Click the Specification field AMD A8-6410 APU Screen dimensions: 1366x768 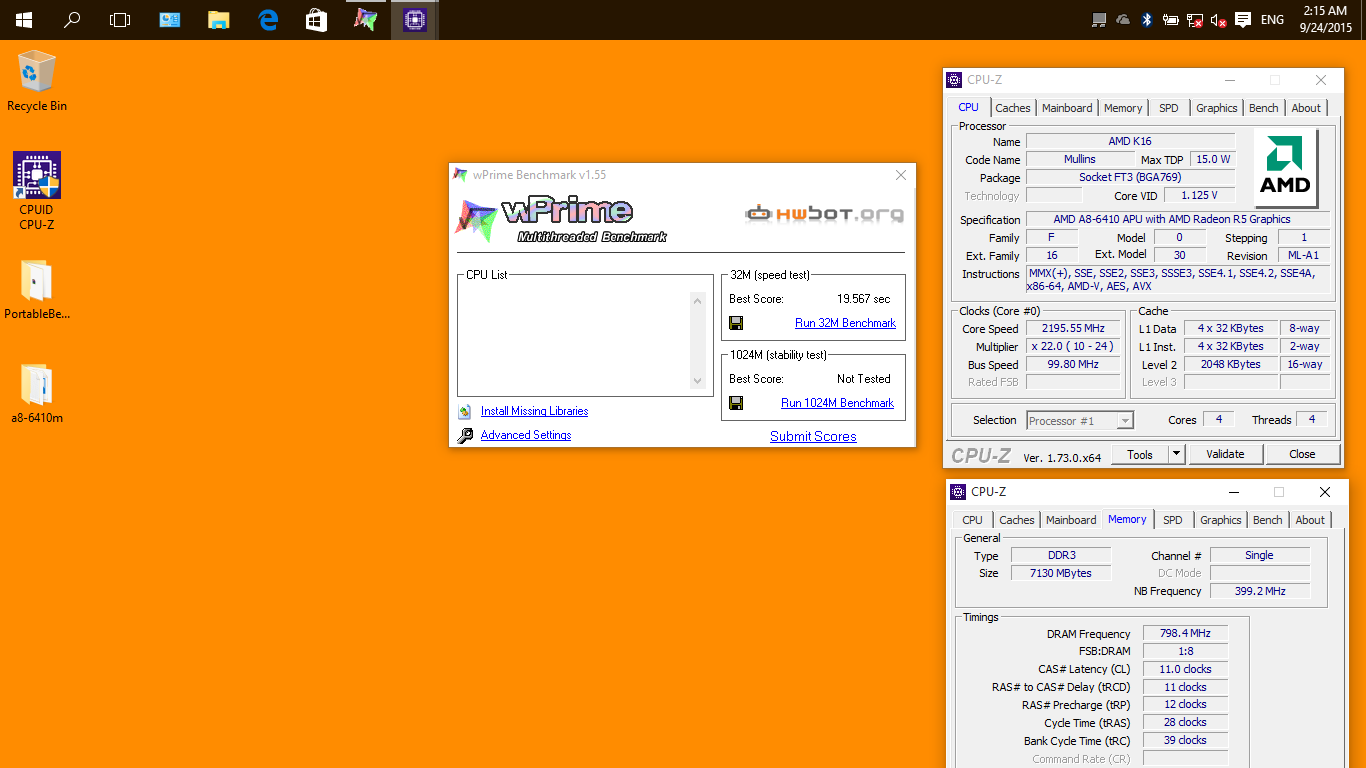coord(1178,220)
